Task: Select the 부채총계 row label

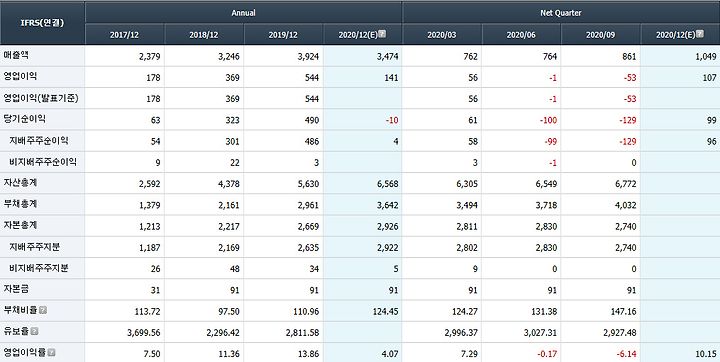Action: [x=21, y=204]
